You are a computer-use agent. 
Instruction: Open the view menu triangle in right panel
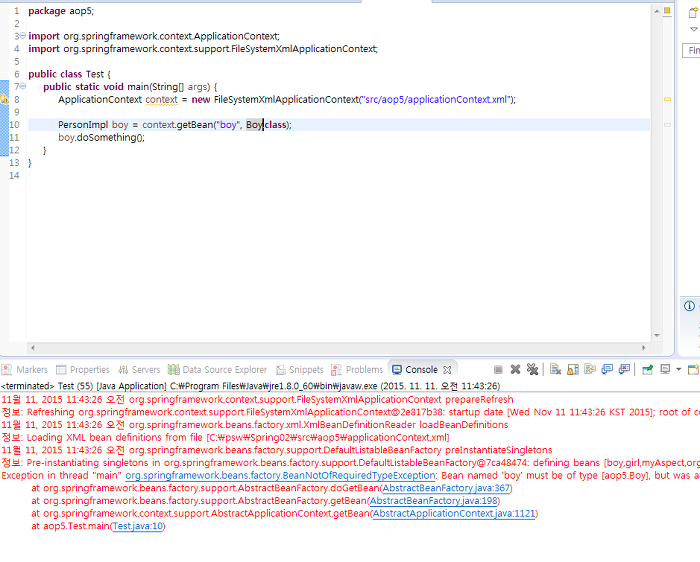[694, 29]
